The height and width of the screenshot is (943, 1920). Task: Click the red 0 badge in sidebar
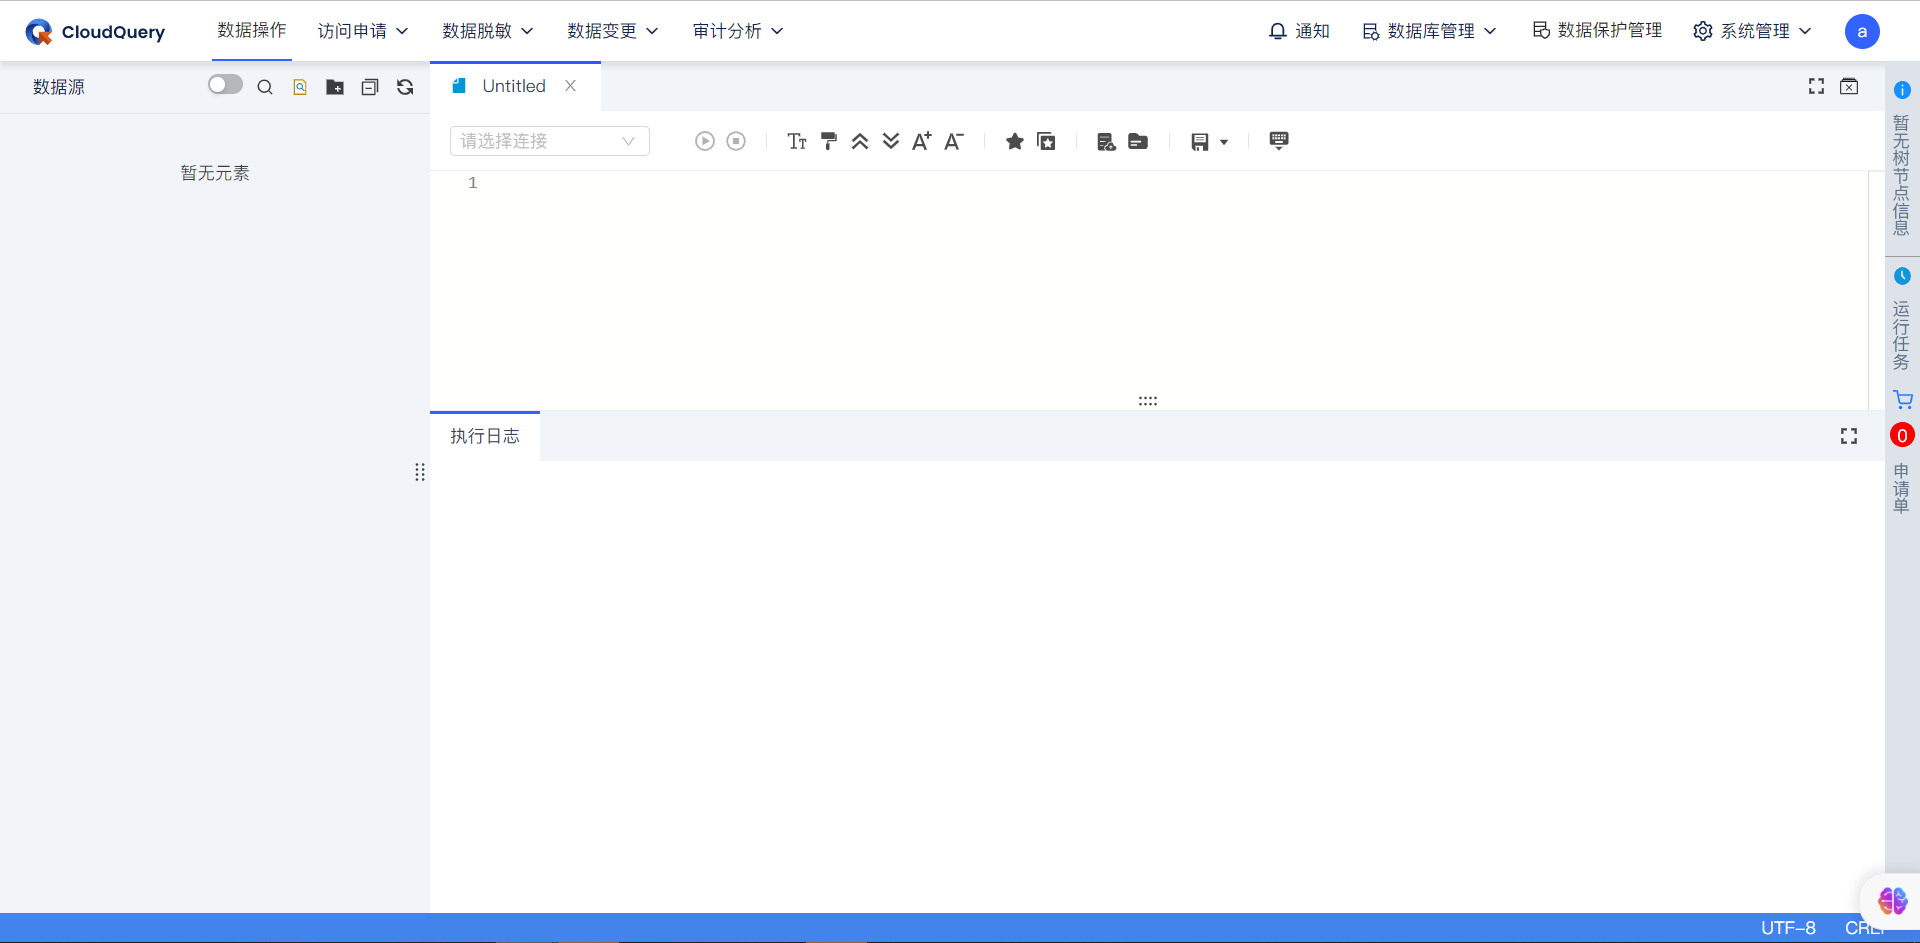click(1902, 435)
